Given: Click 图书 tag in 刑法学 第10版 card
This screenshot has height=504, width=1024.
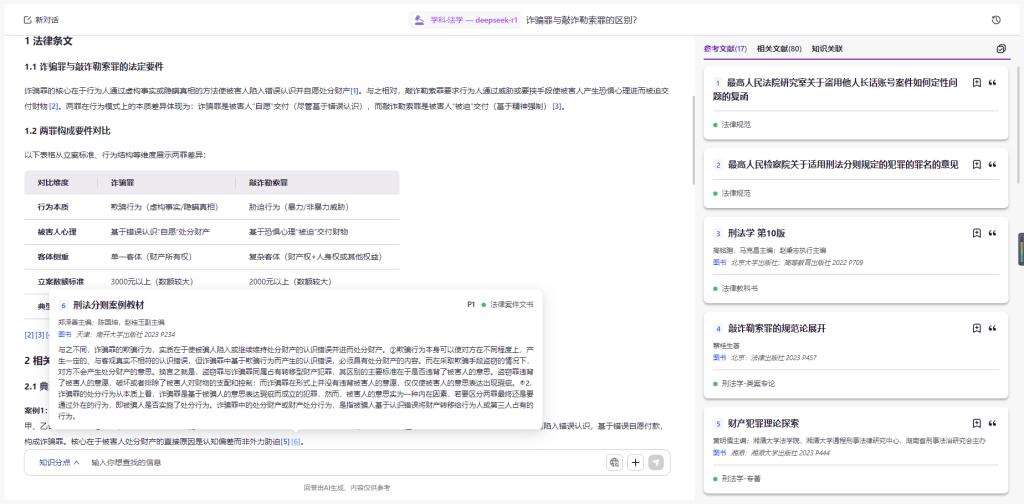Looking at the screenshot, I should [719, 262].
